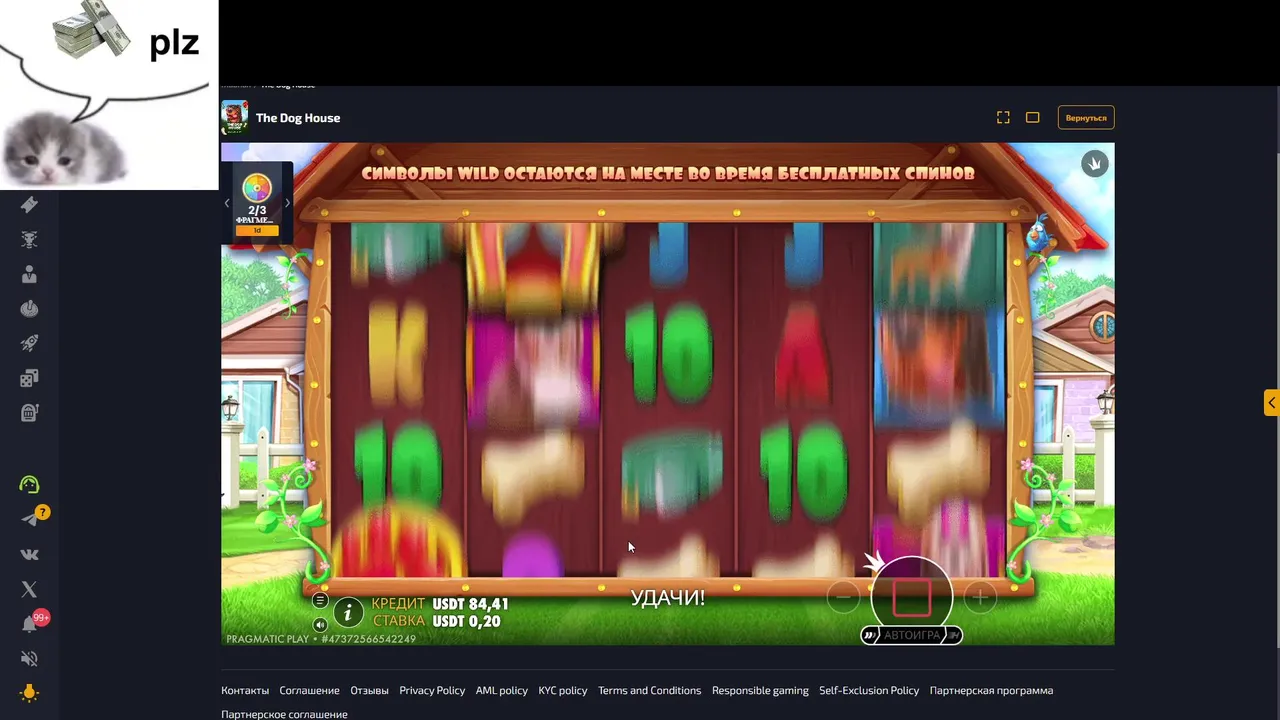This screenshot has width=1280, height=720.
Task: Open the rocket crash games icon
Action: click(x=29, y=343)
